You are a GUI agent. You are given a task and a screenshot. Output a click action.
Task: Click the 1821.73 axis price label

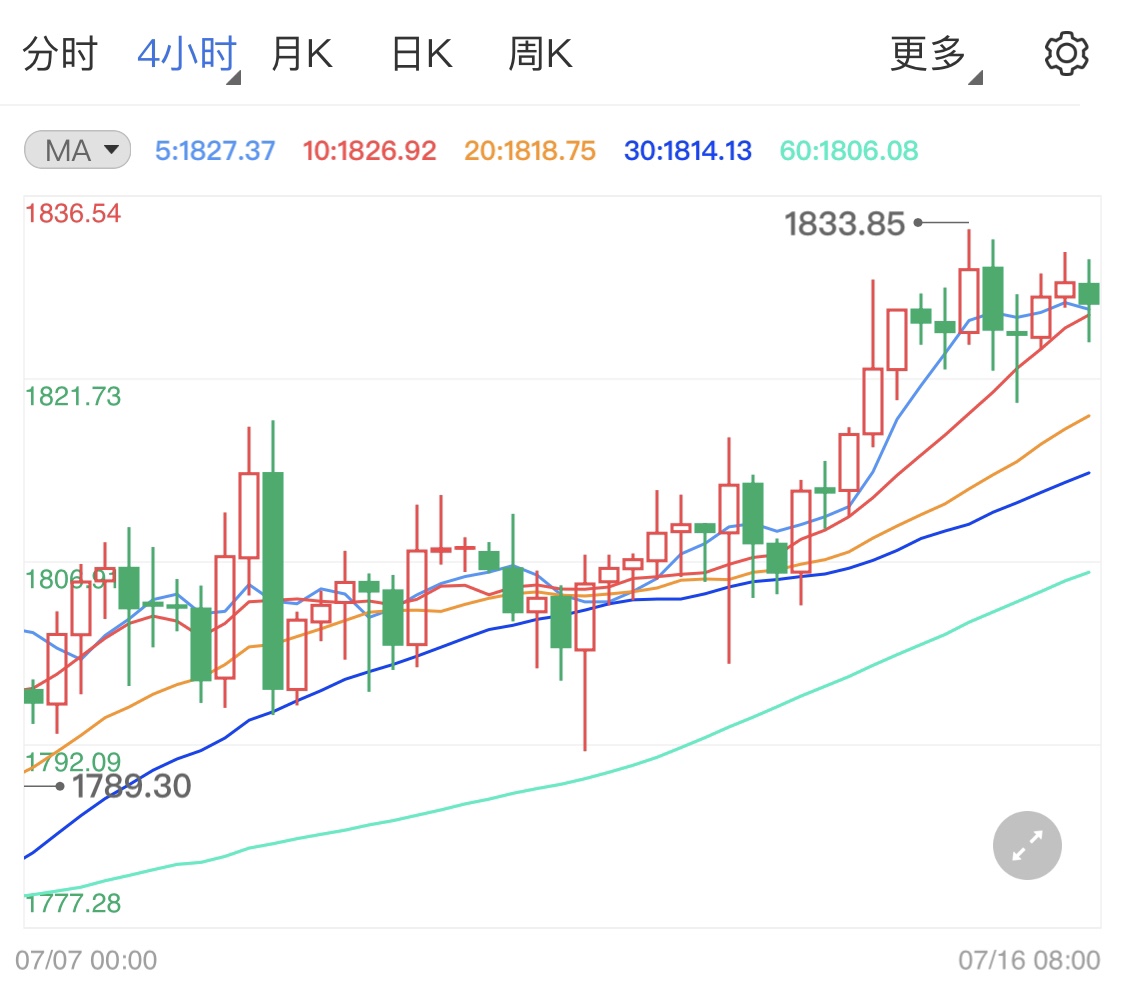pyautogui.click(x=72, y=396)
